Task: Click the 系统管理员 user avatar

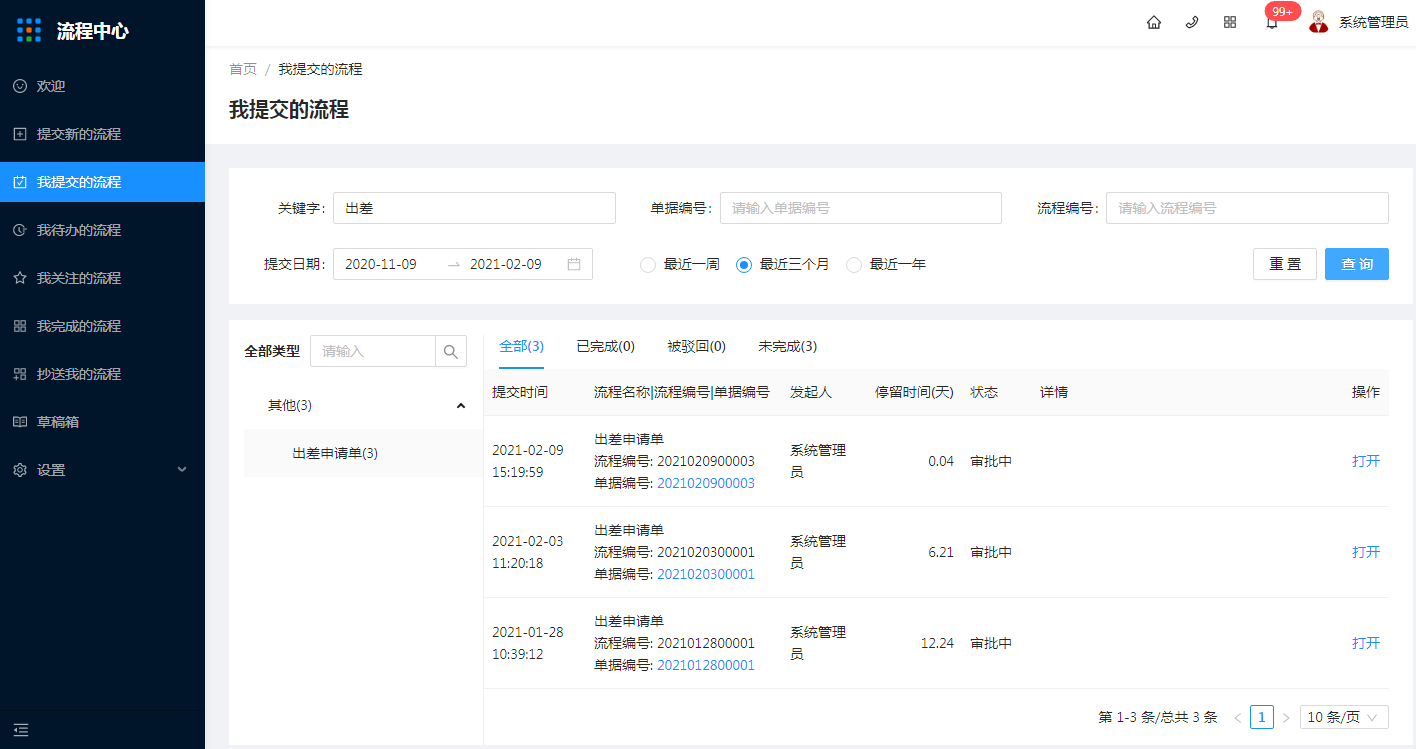Action: (1319, 21)
